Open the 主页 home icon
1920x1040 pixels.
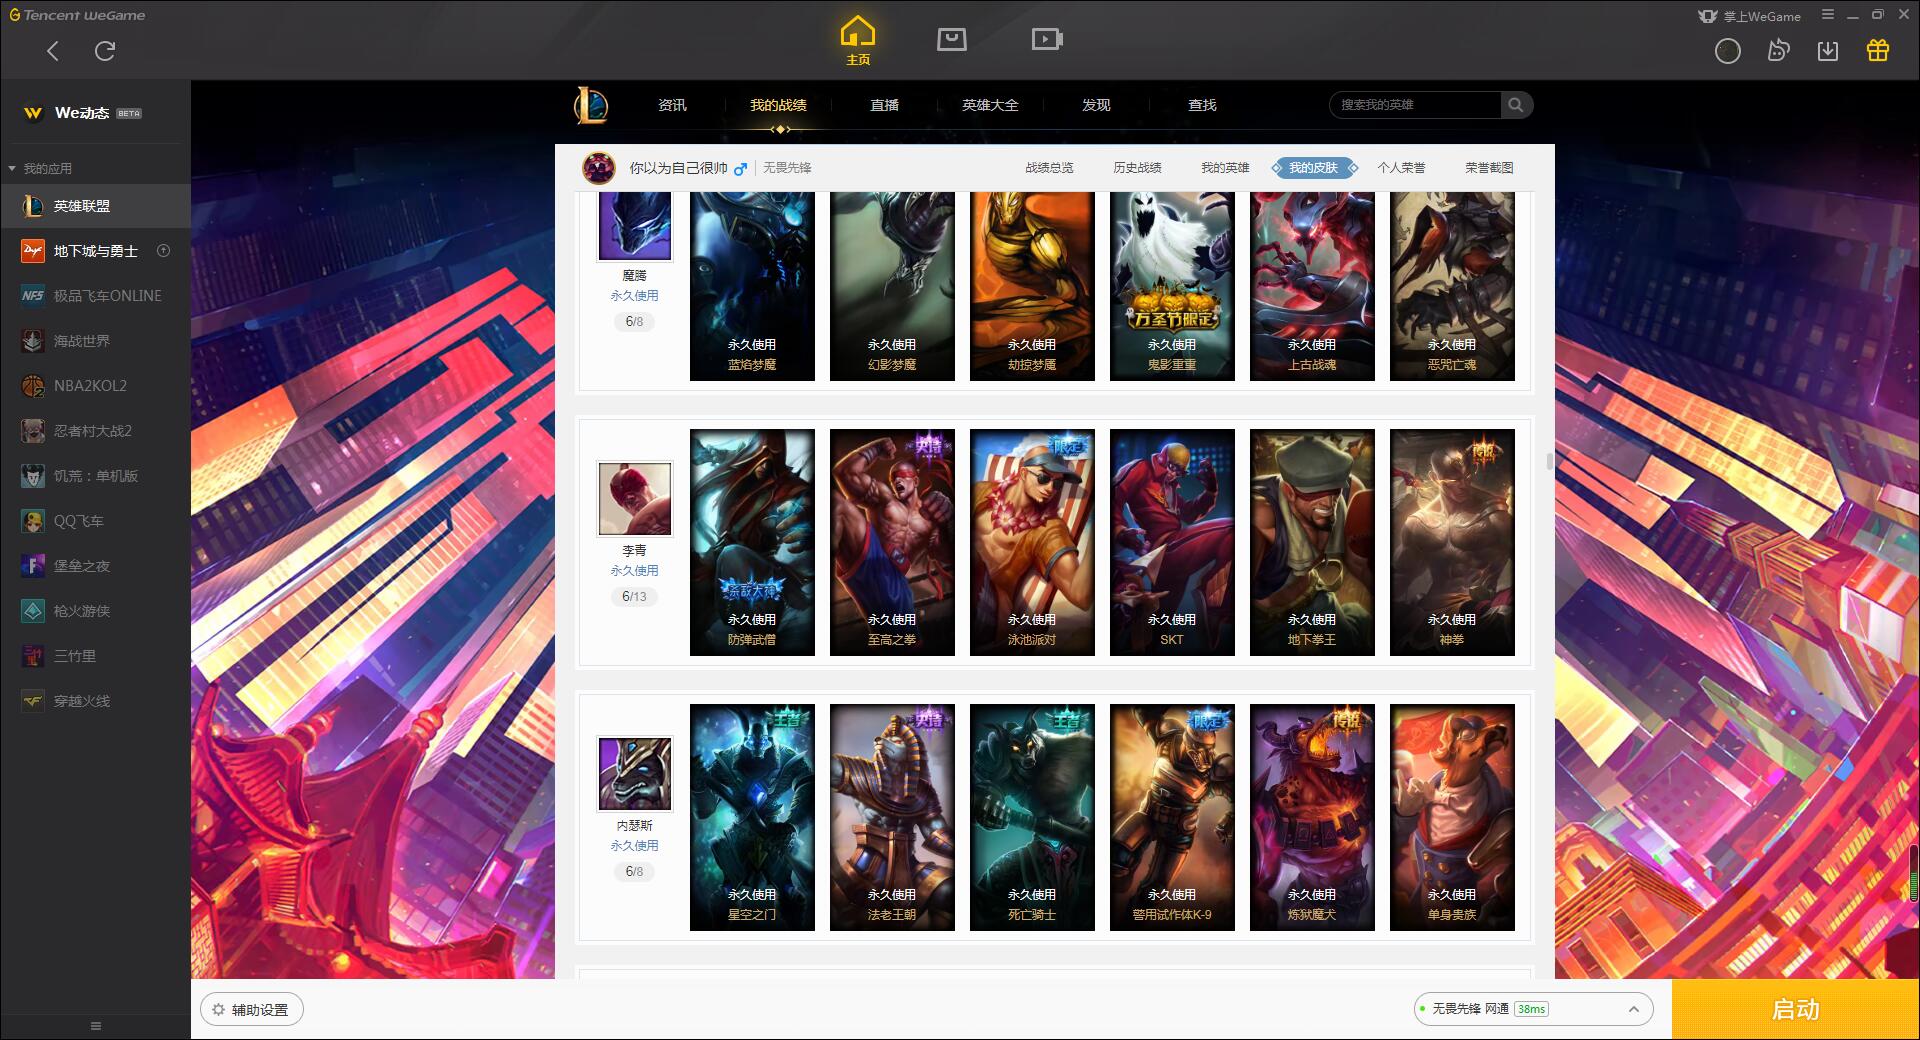point(858,41)
